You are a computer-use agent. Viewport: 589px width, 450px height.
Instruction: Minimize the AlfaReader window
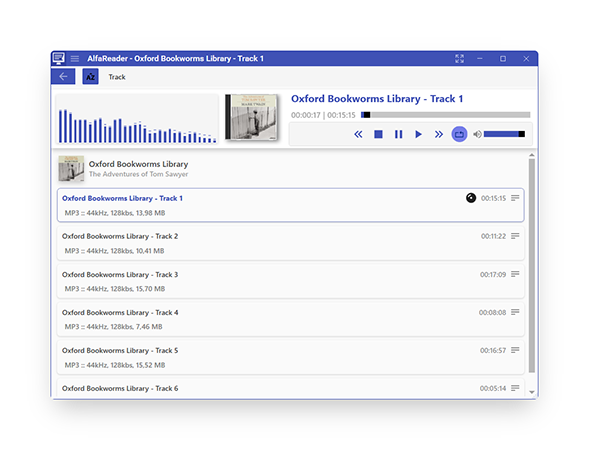[480, 59]
